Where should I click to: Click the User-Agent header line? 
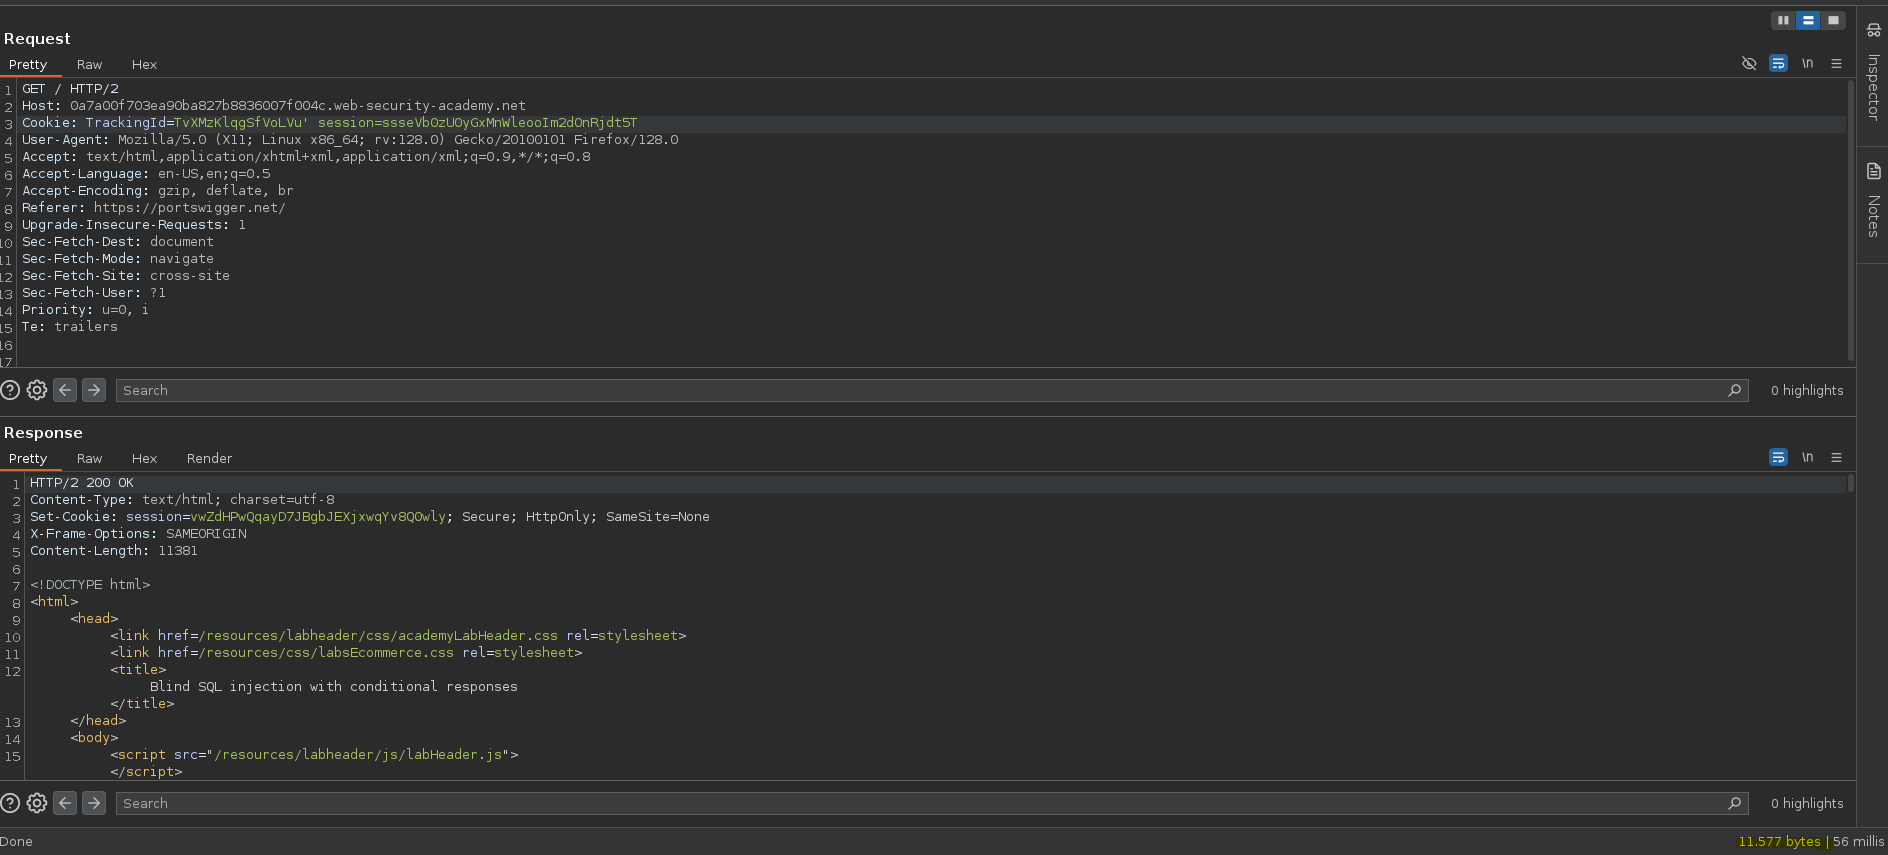(350, 140)
